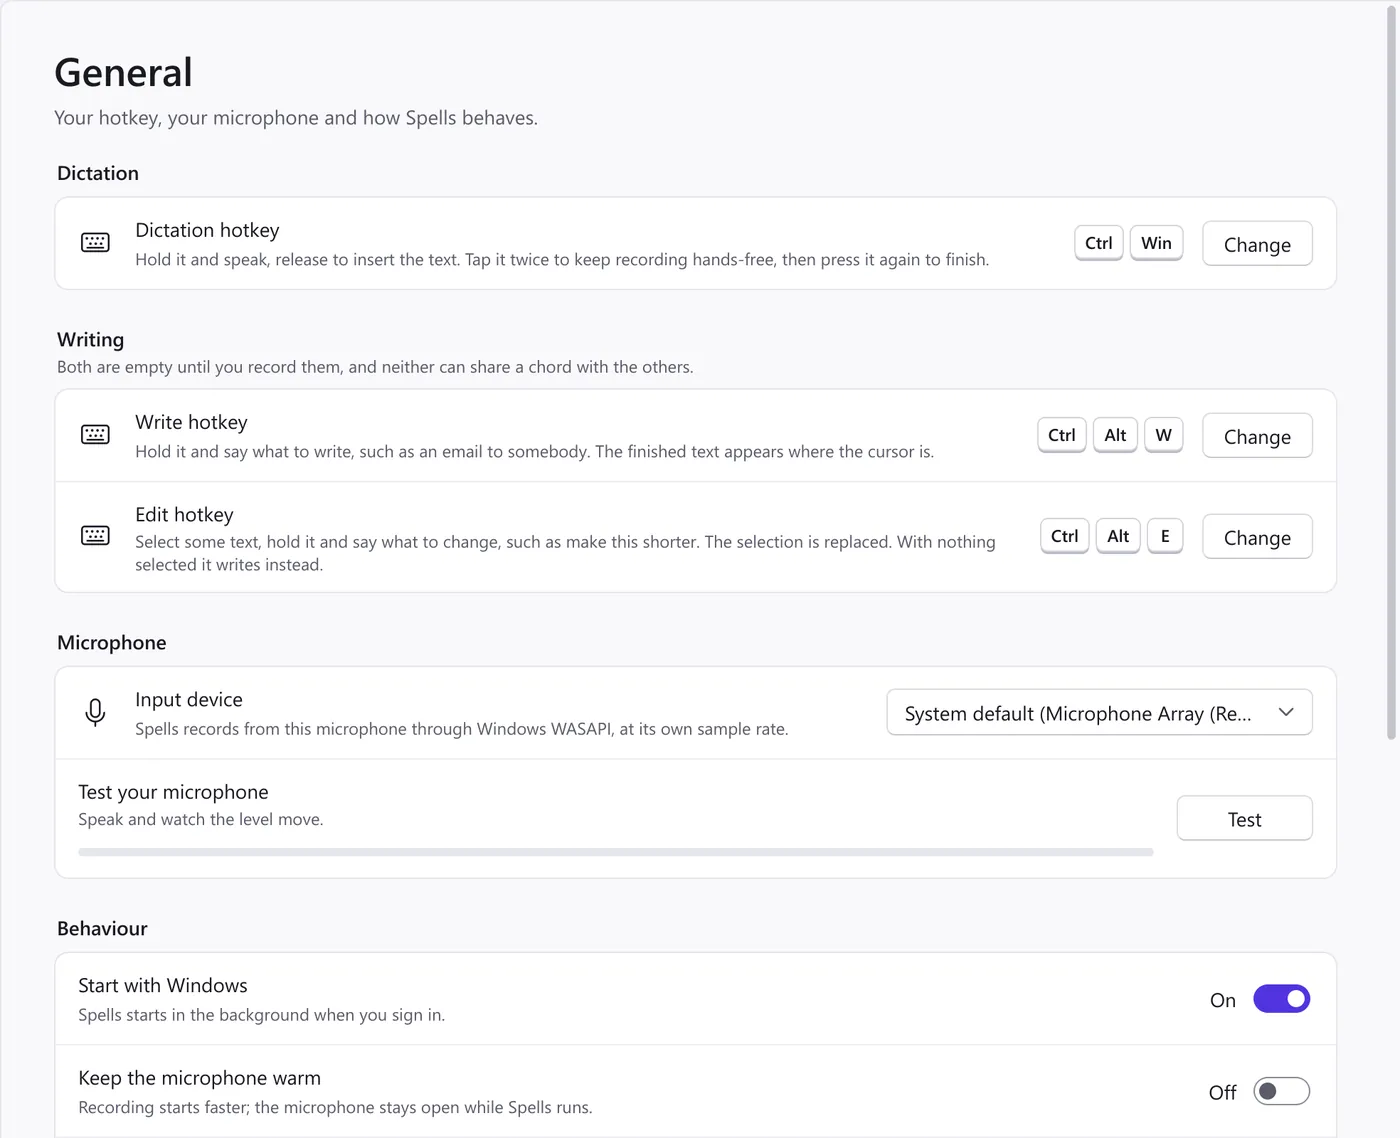Click the "Behaviour" section heading

[x=102, y=929]
